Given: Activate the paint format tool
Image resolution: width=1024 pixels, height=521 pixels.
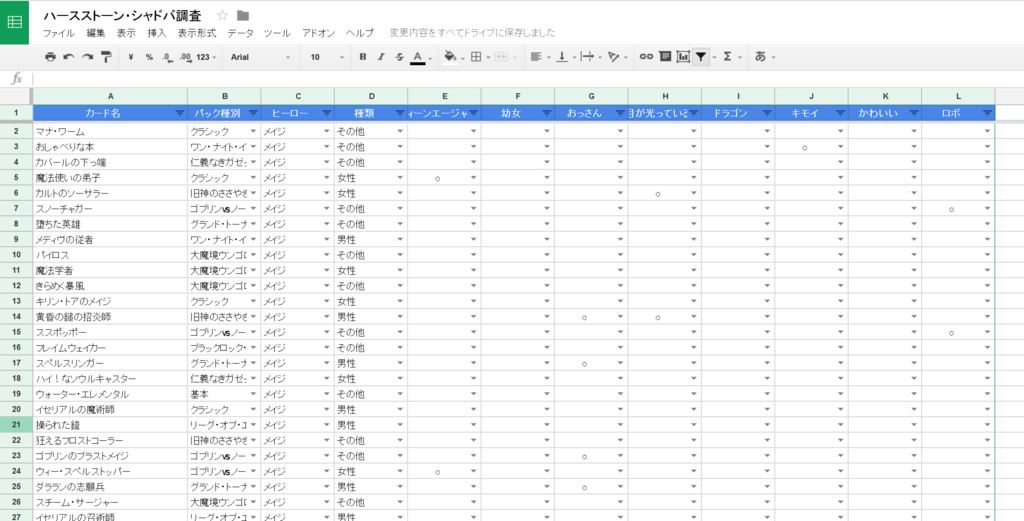Looking at the screenshot, I should (106, 57).
